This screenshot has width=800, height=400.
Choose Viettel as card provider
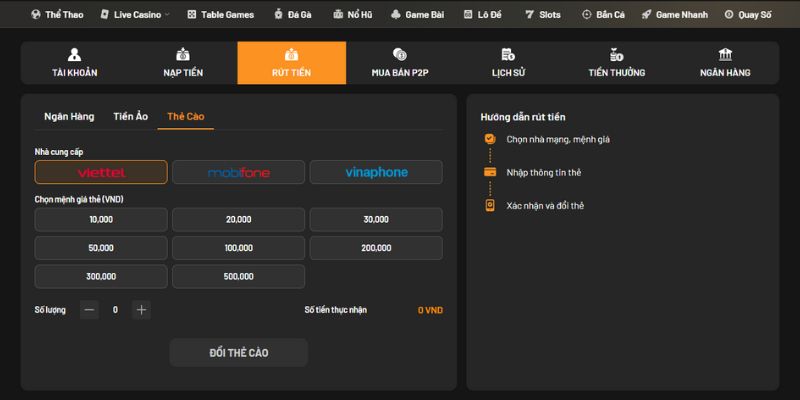tap(101, 172)
